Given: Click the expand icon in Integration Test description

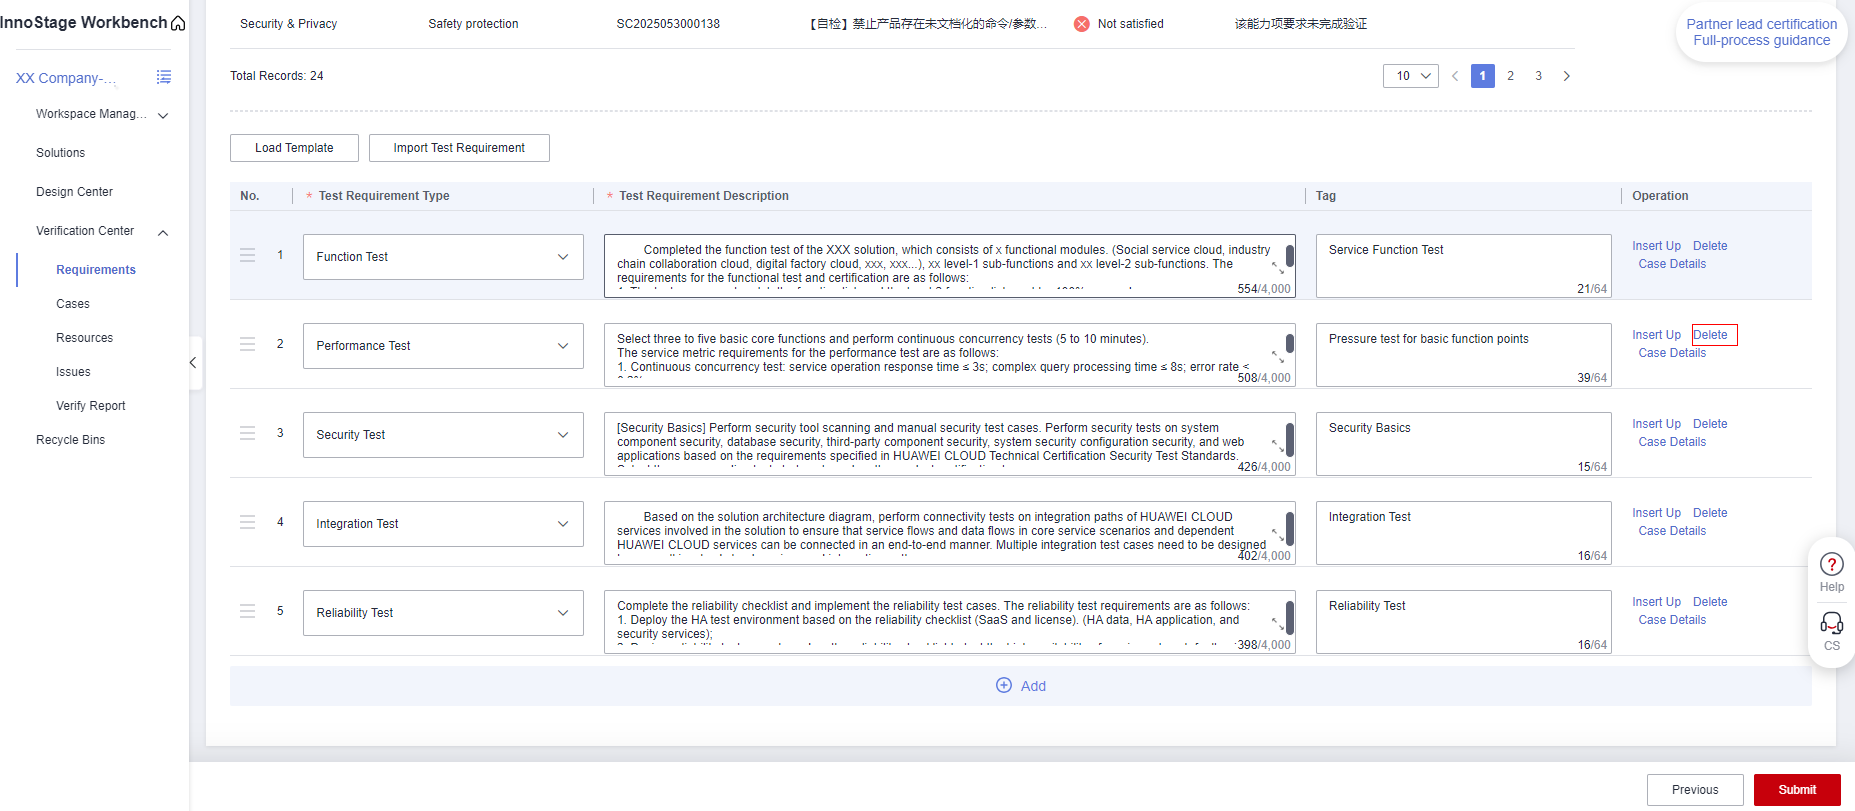Looking at the screenshot, I should 1278,535.
